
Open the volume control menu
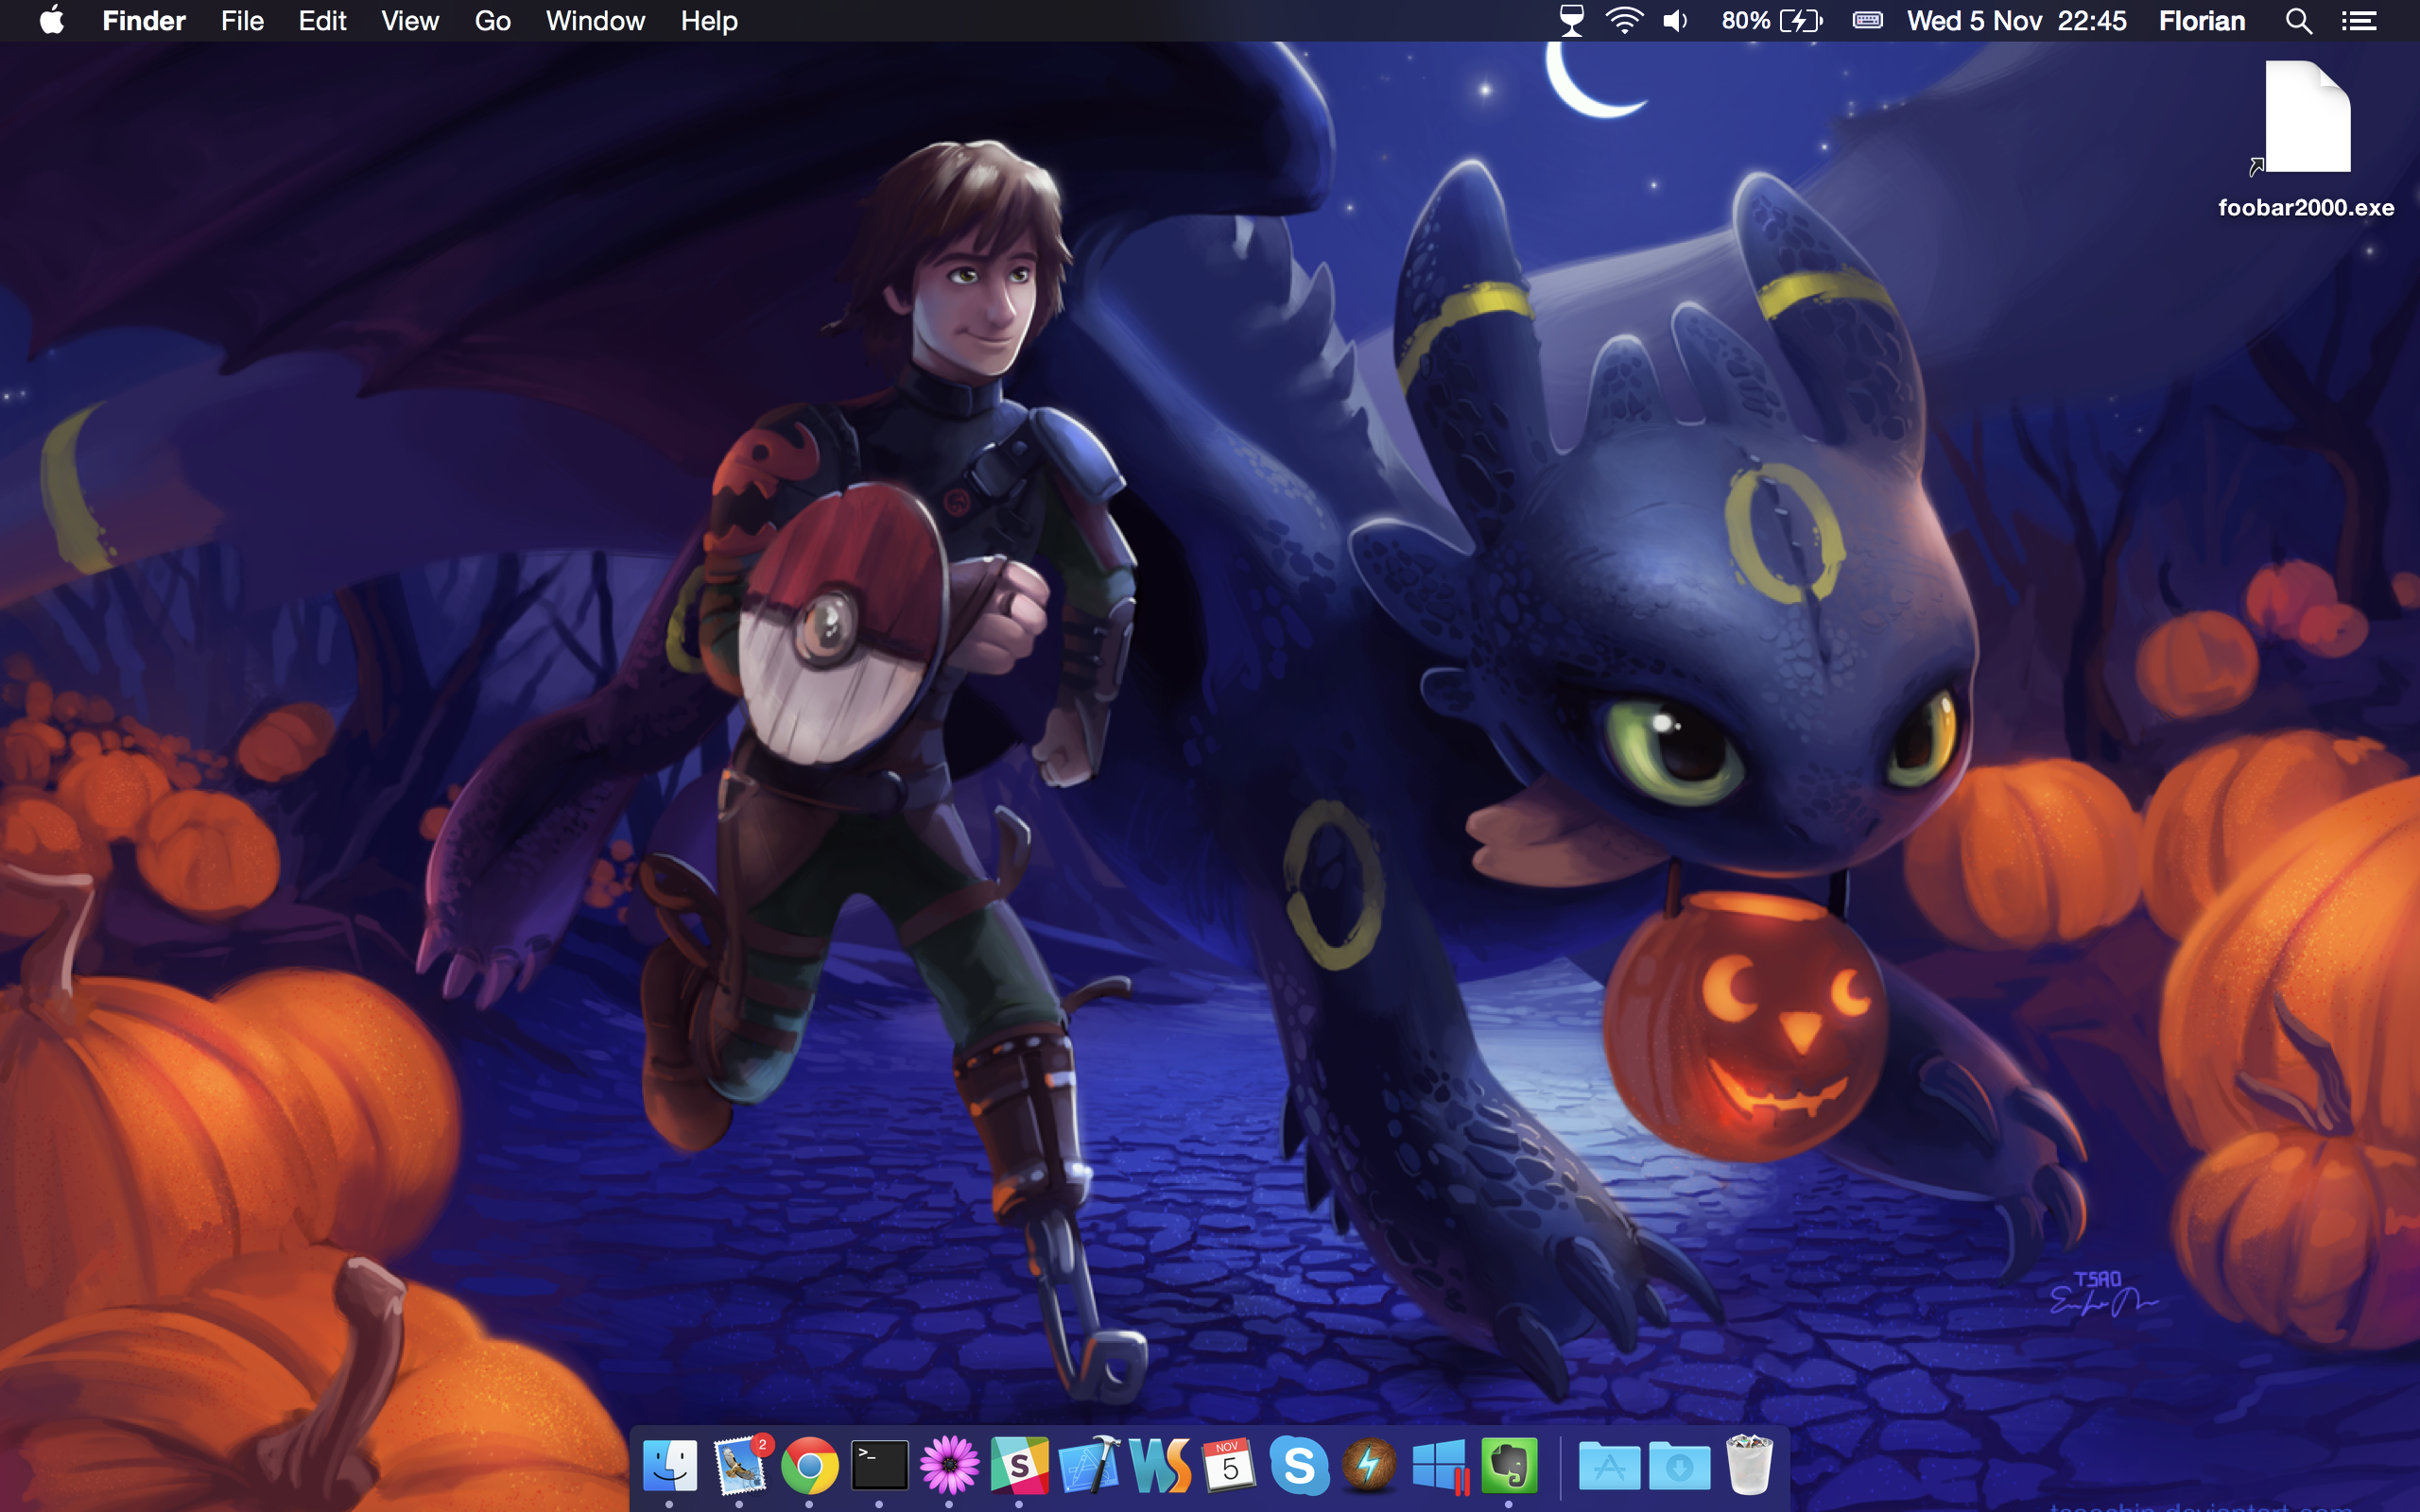coord(1675,21)
